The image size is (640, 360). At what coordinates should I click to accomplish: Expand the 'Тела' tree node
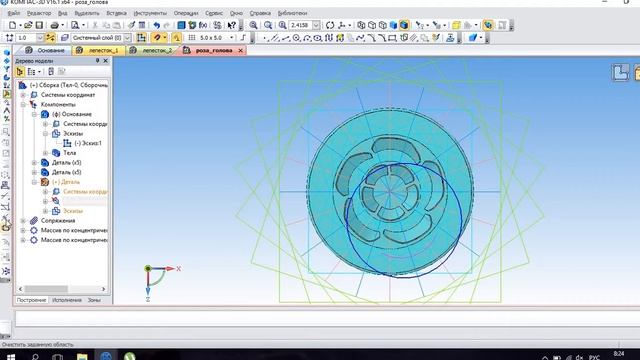[x=46, y=153]
